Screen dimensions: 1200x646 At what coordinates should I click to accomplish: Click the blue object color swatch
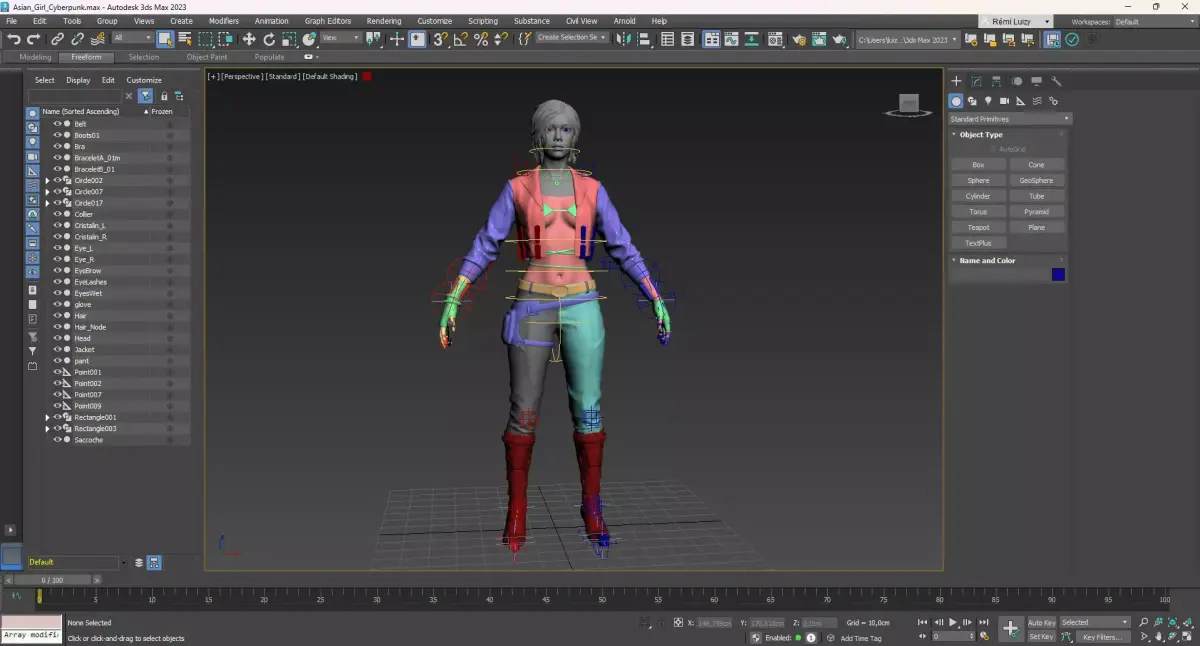(x=1058, y=274)
